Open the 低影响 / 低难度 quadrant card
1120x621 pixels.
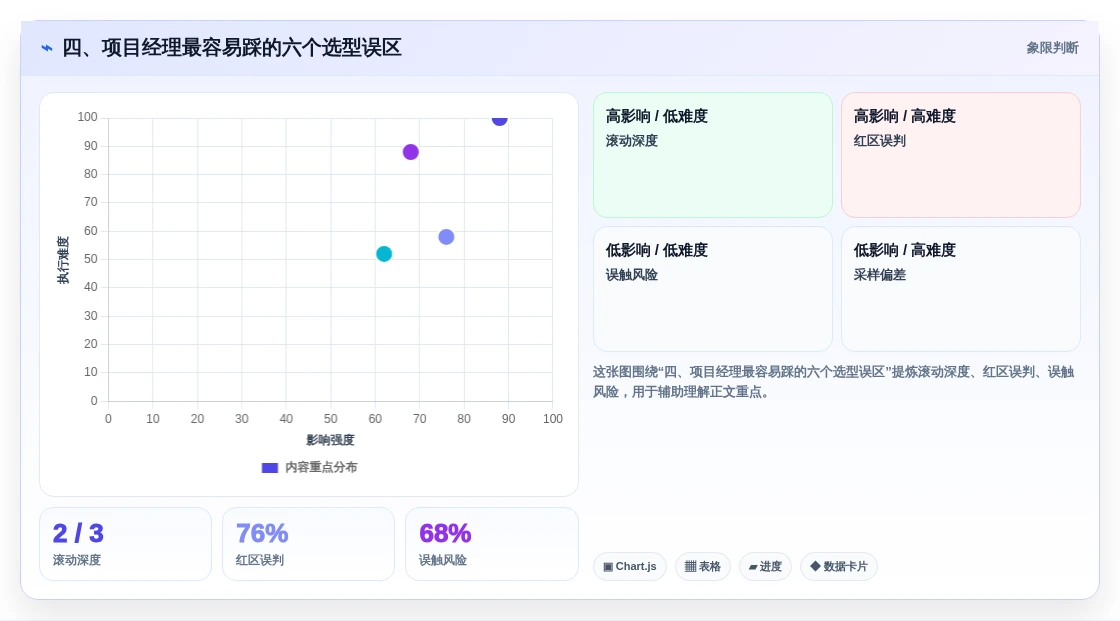click(x=713, y=289)
